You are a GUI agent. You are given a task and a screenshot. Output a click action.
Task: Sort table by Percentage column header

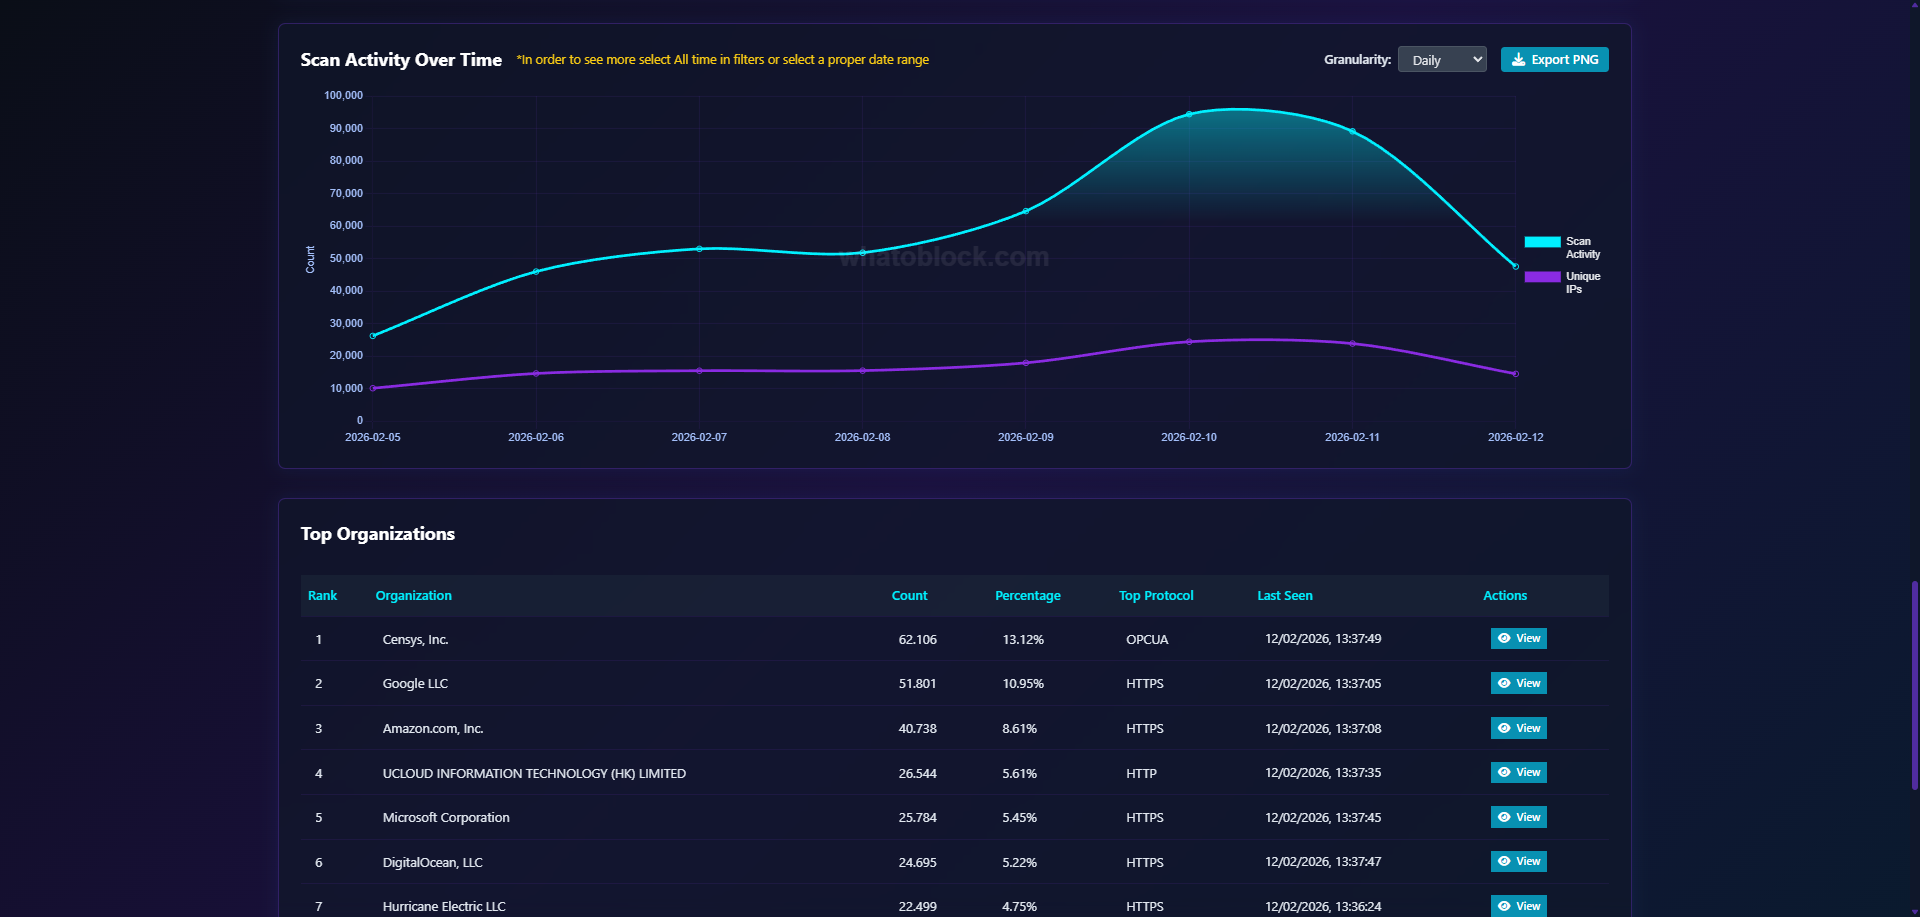[1028, 596]
